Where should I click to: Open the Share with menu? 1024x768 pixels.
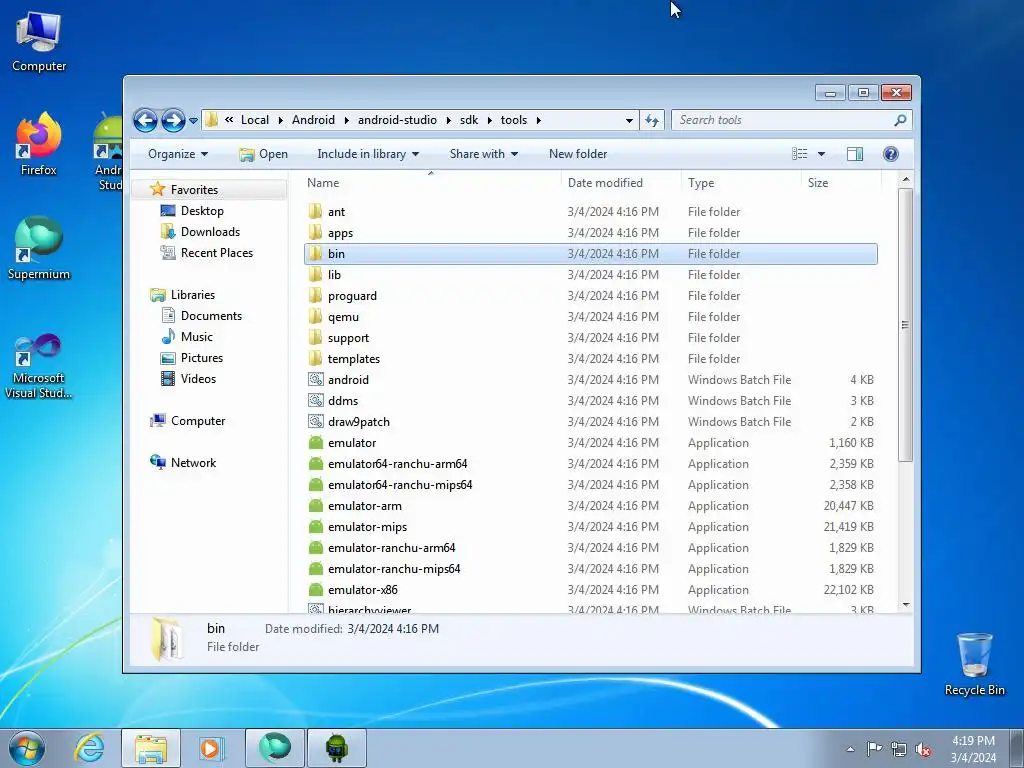pyautogui.click(x=483, y=154)
